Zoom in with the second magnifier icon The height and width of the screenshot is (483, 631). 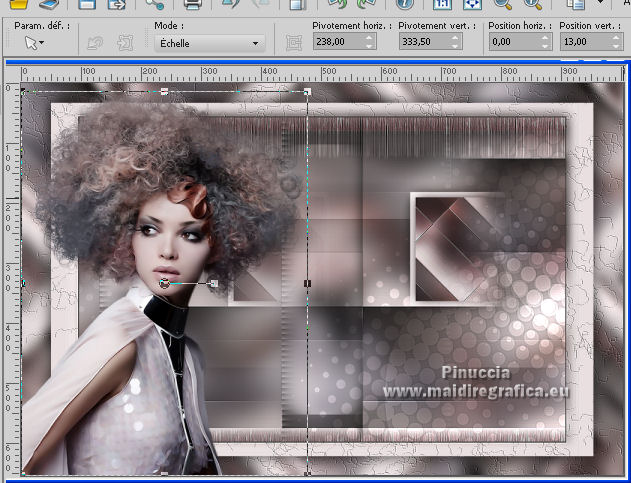click(x=532, y=4)
